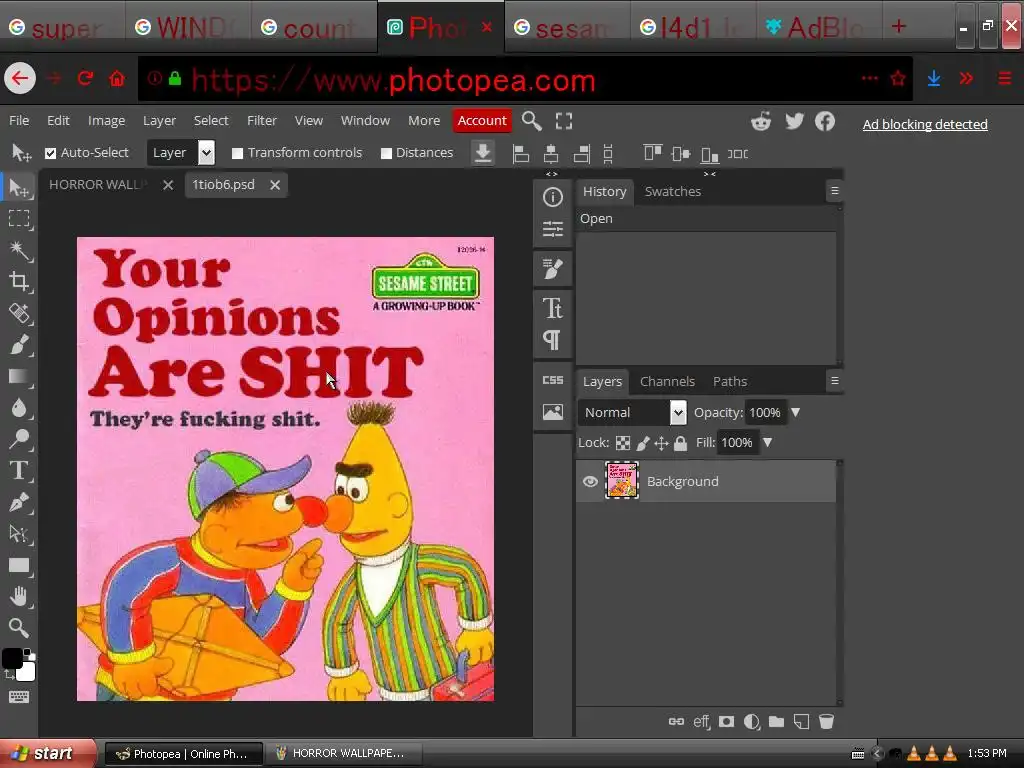
Task: Toggle the Auto-Select checkbox
Action: 50,153
